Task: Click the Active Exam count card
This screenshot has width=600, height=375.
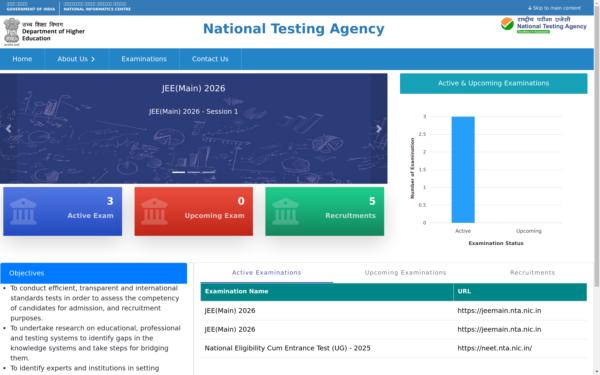Action: (x=63, y=211)
